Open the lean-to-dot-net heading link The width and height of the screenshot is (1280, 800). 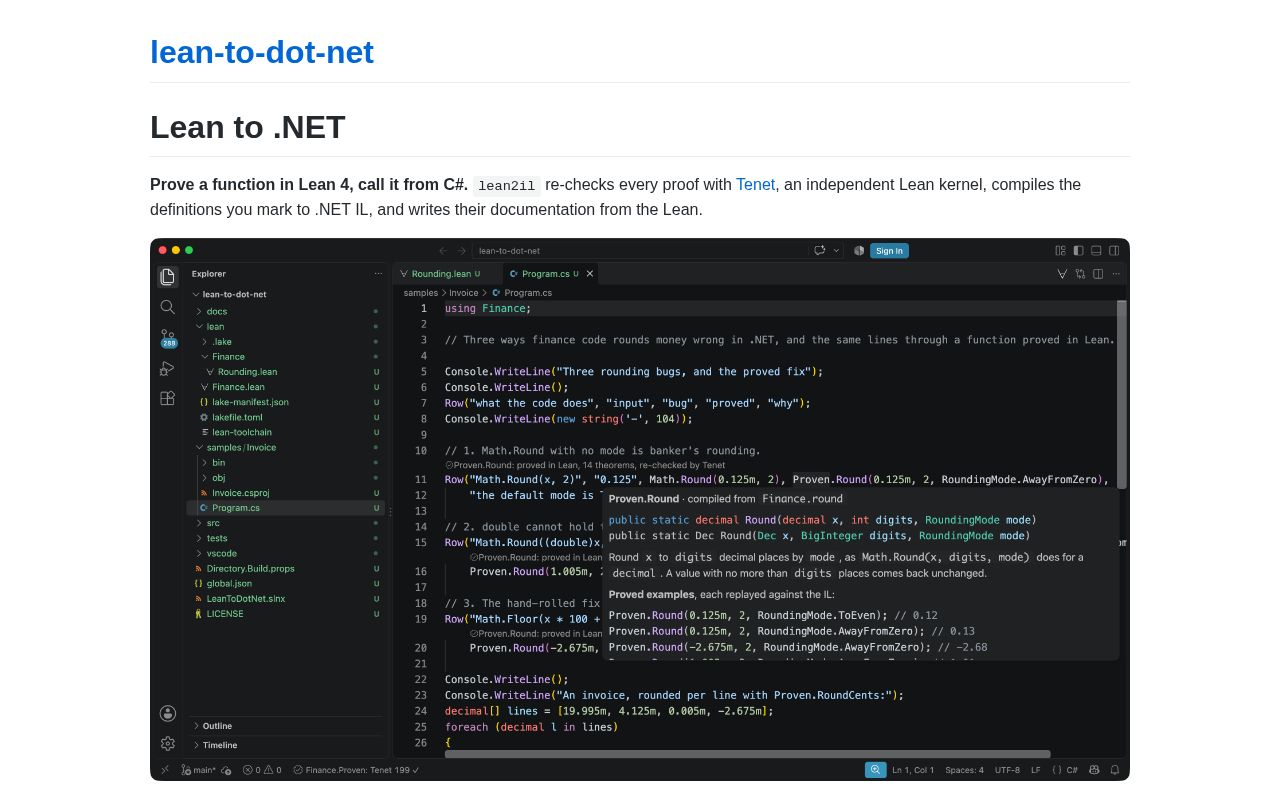(x=262, y=52)
